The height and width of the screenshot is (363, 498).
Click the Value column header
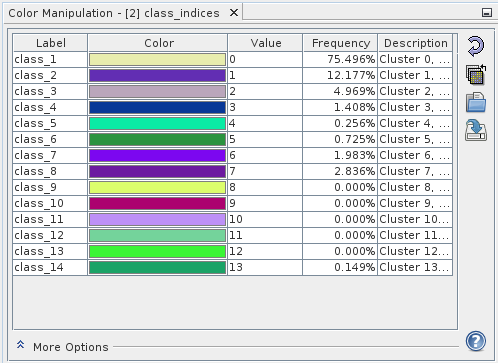pos(265,43)
